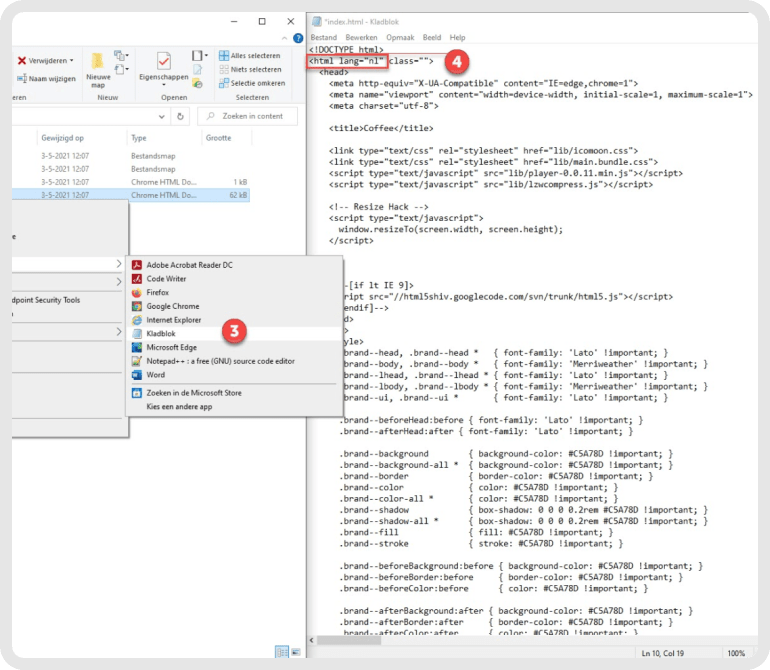Refresh the Explorer folder view
The height and width of the screenshot is (670, 770).
pos(180,116)
